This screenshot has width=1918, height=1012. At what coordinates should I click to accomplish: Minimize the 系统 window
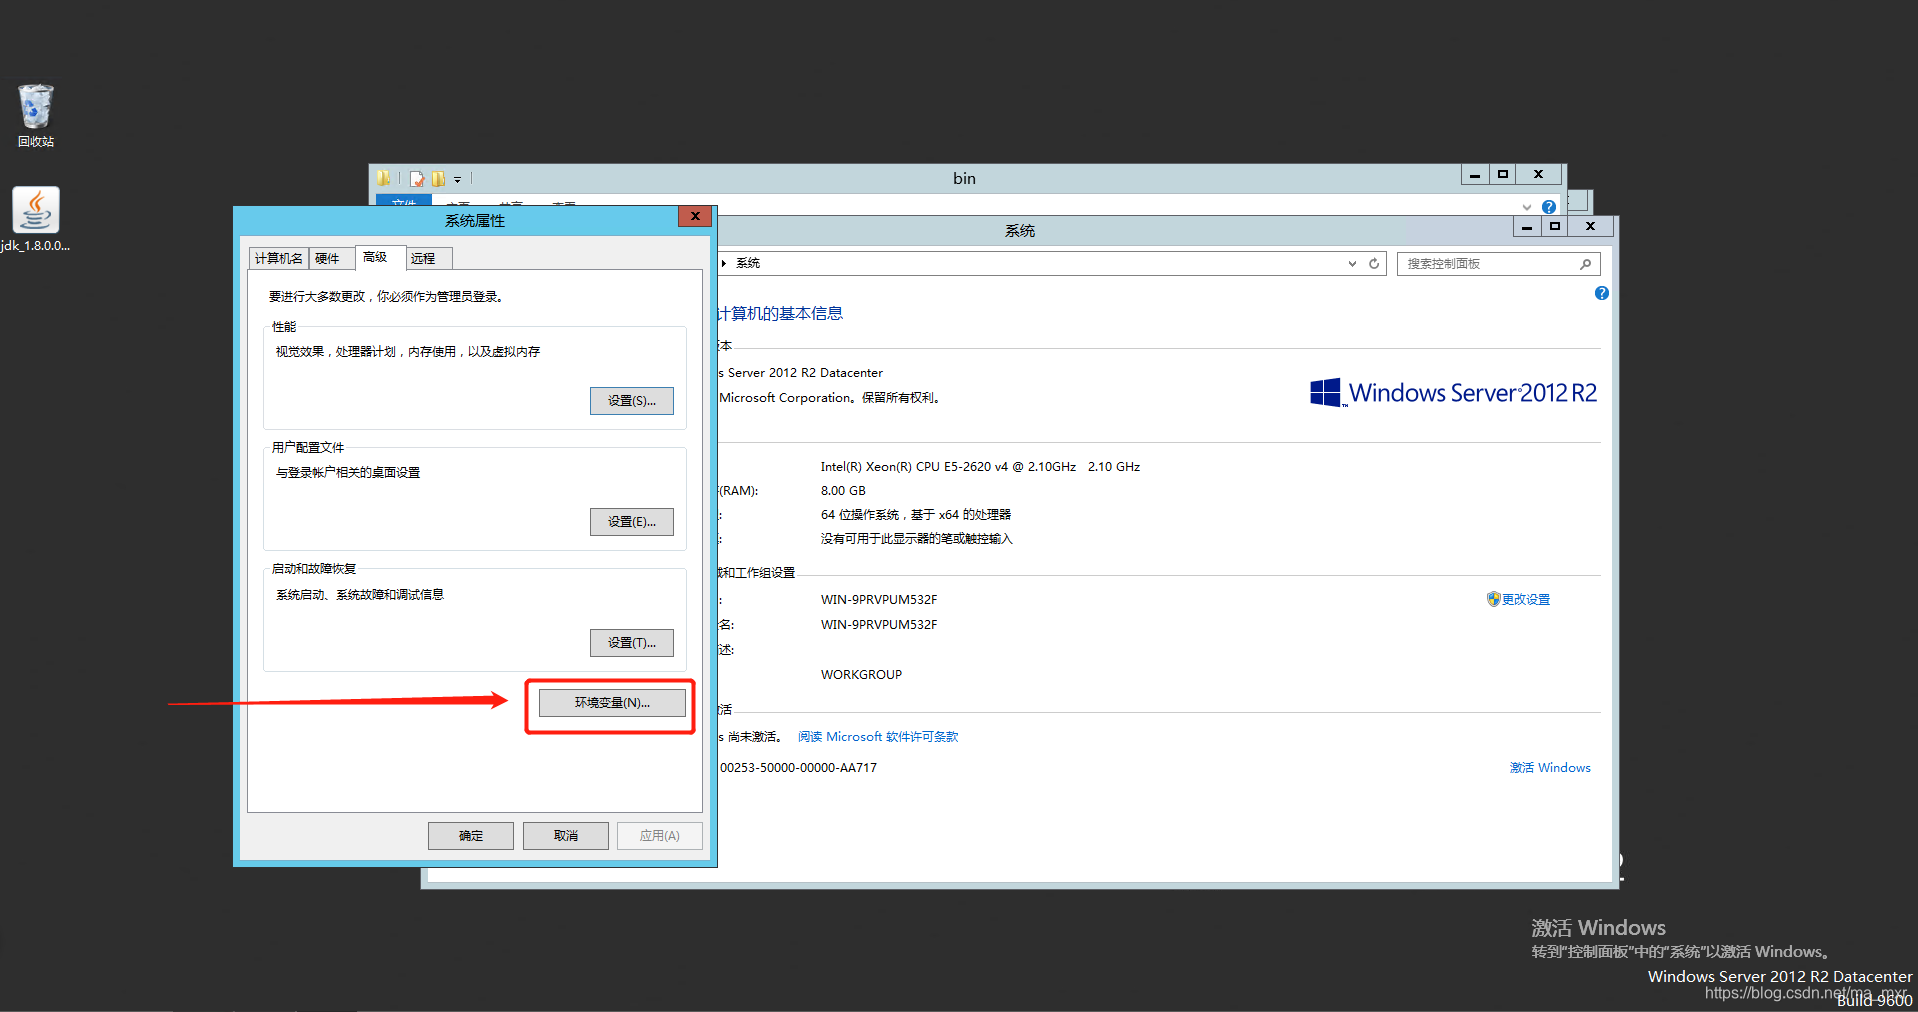point(1527,227)
